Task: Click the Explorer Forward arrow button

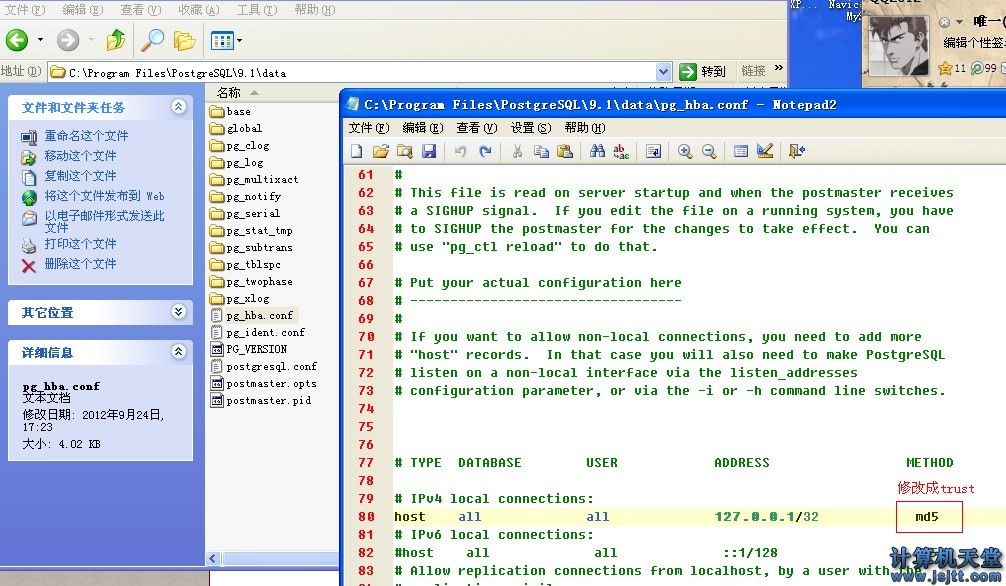Action: [x=67, y=40]
